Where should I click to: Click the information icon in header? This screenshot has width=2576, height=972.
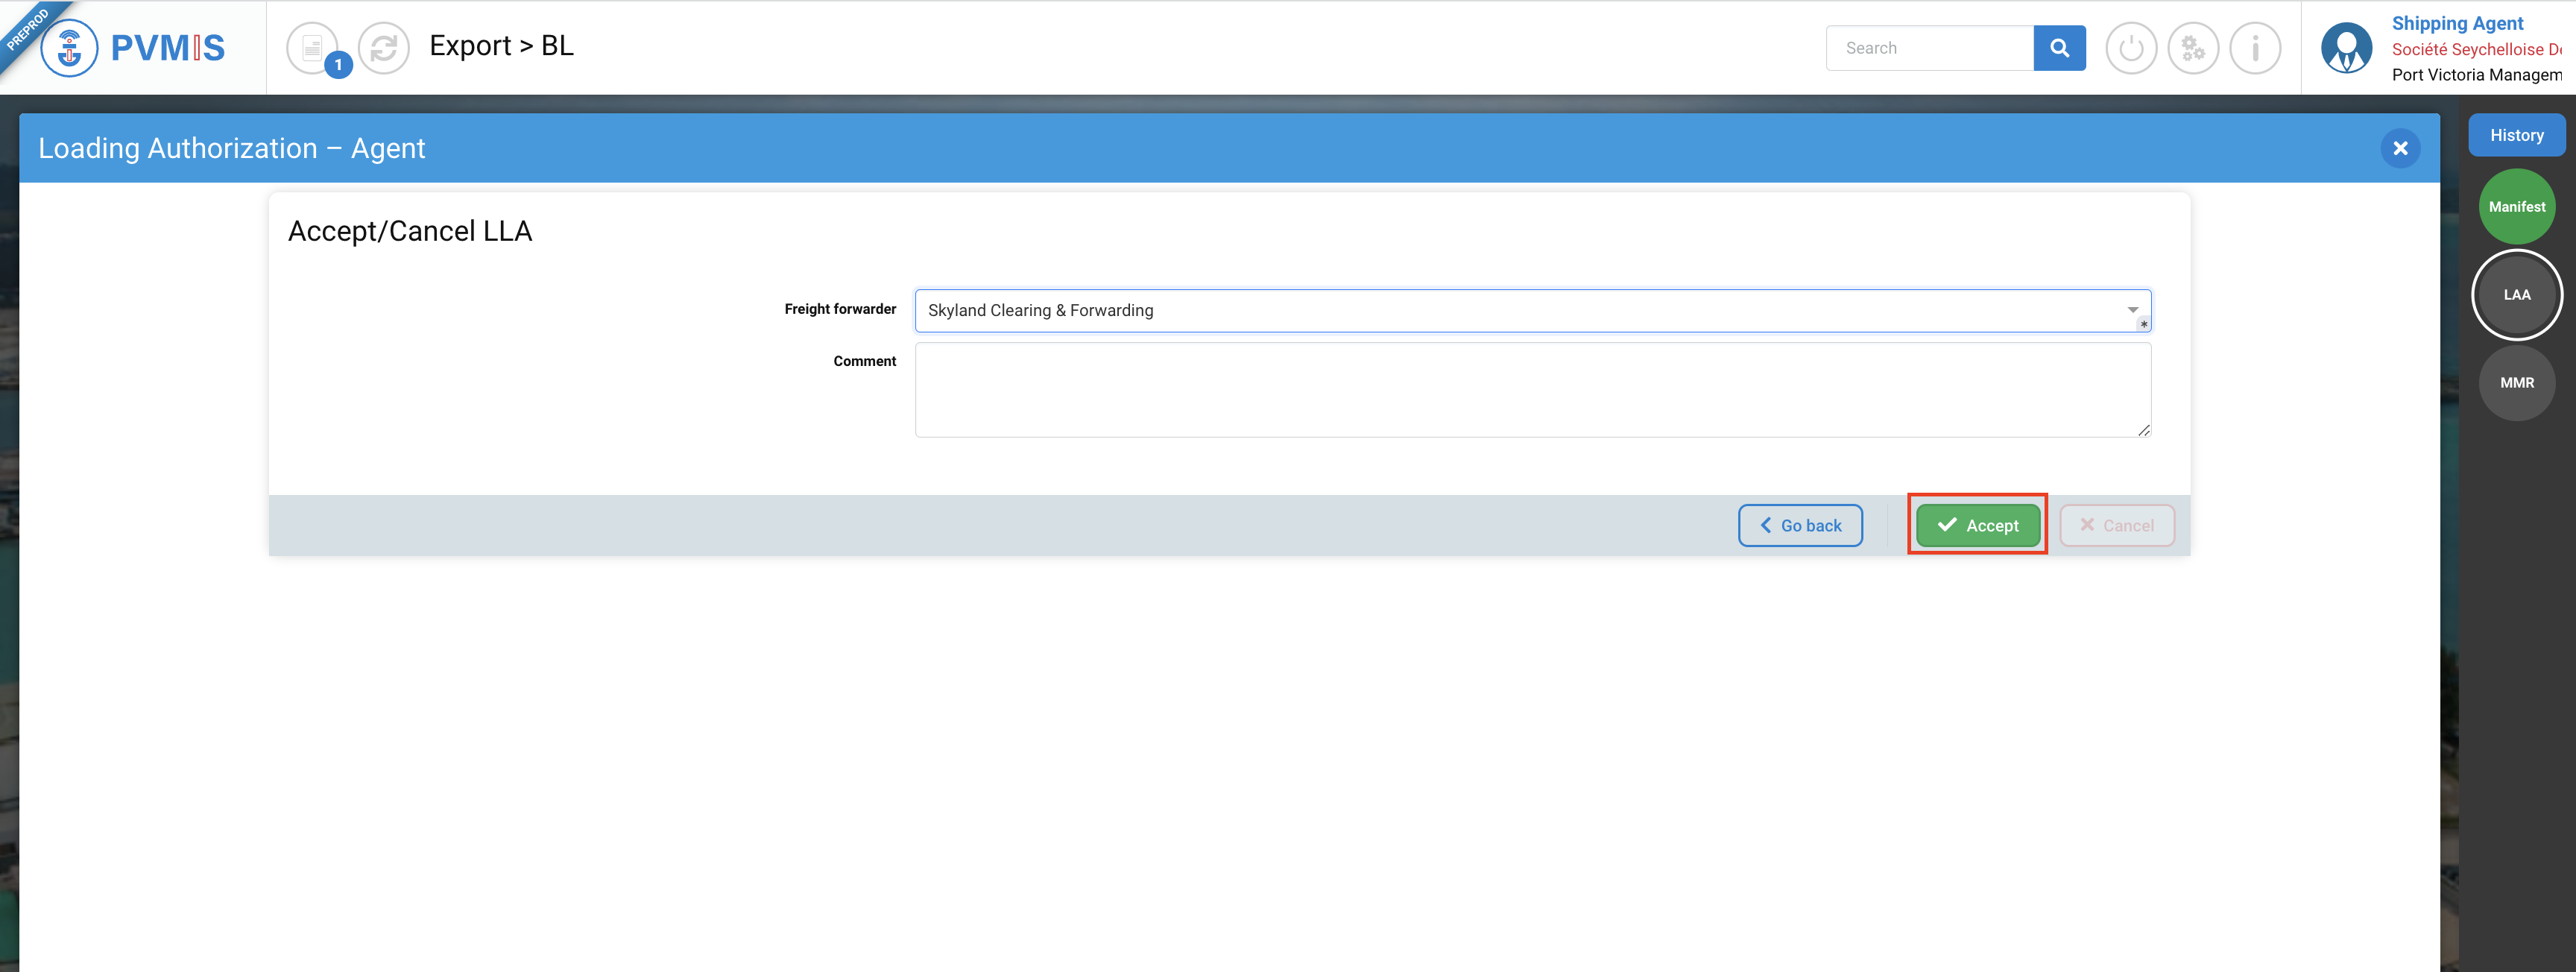tap(2255, 48)
